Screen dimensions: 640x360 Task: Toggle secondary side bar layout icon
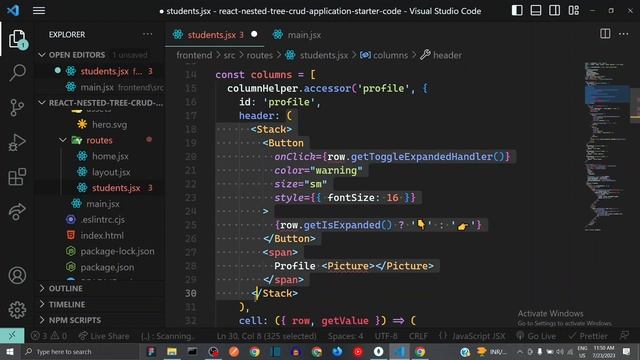pyautogui.click(x=555, y=11)
